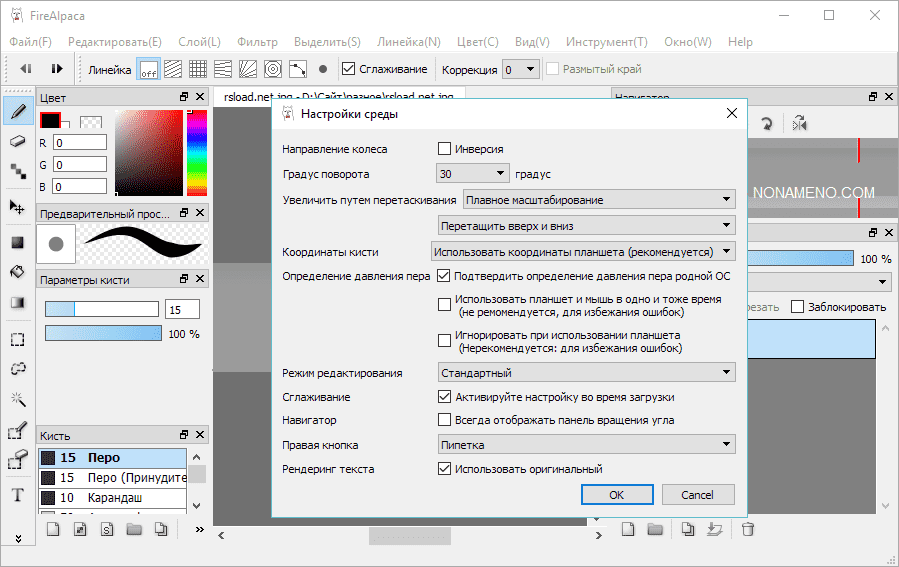The width and height of the screenshot is (899, 567).
Task: Select the Eraser tool
Action: coord(17,142)
